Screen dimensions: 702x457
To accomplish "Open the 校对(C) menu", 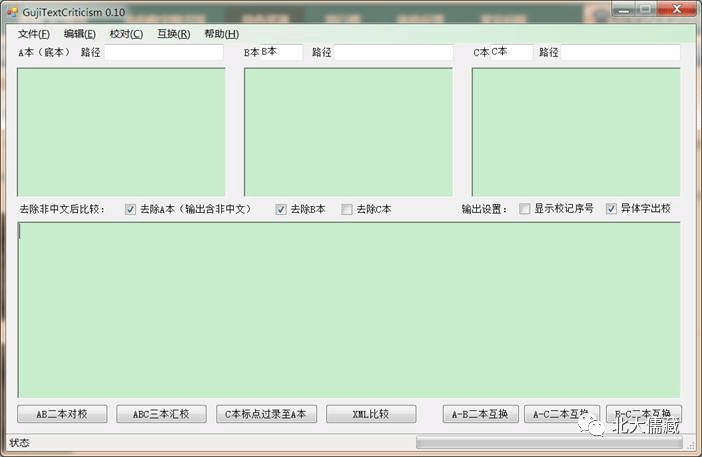I will [126, 33].
